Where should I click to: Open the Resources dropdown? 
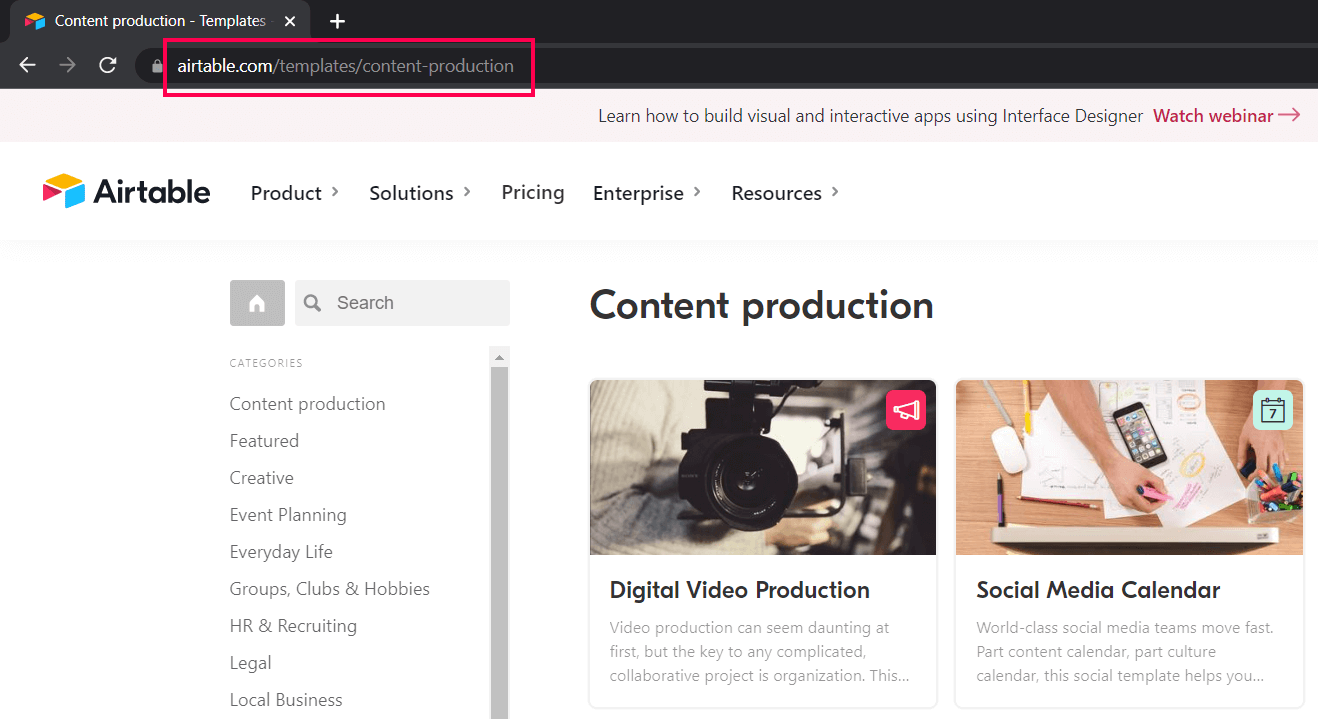point(777,192)
